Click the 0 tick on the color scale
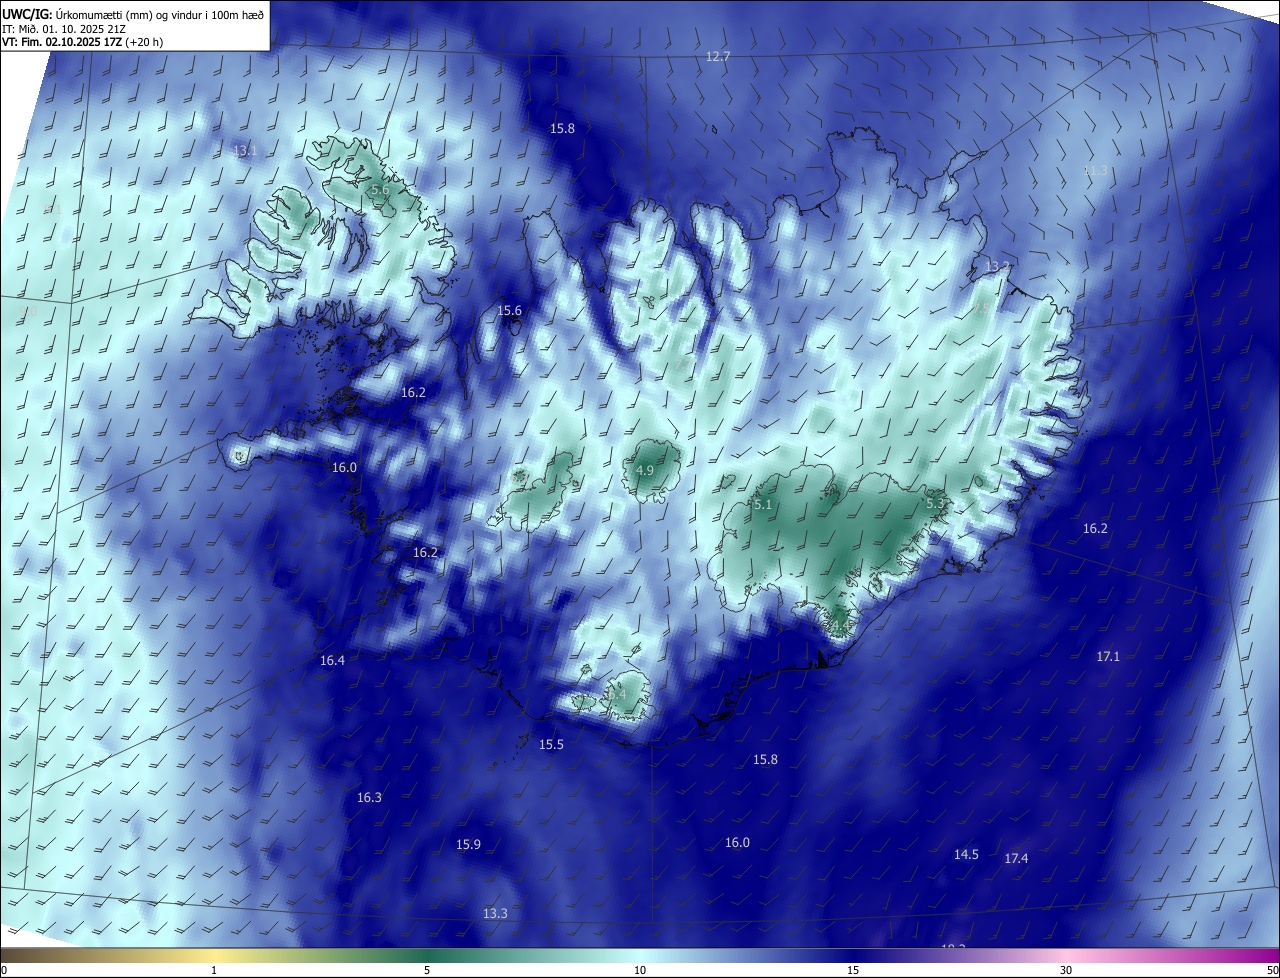Screen dimensions: 1280x978 4,971
